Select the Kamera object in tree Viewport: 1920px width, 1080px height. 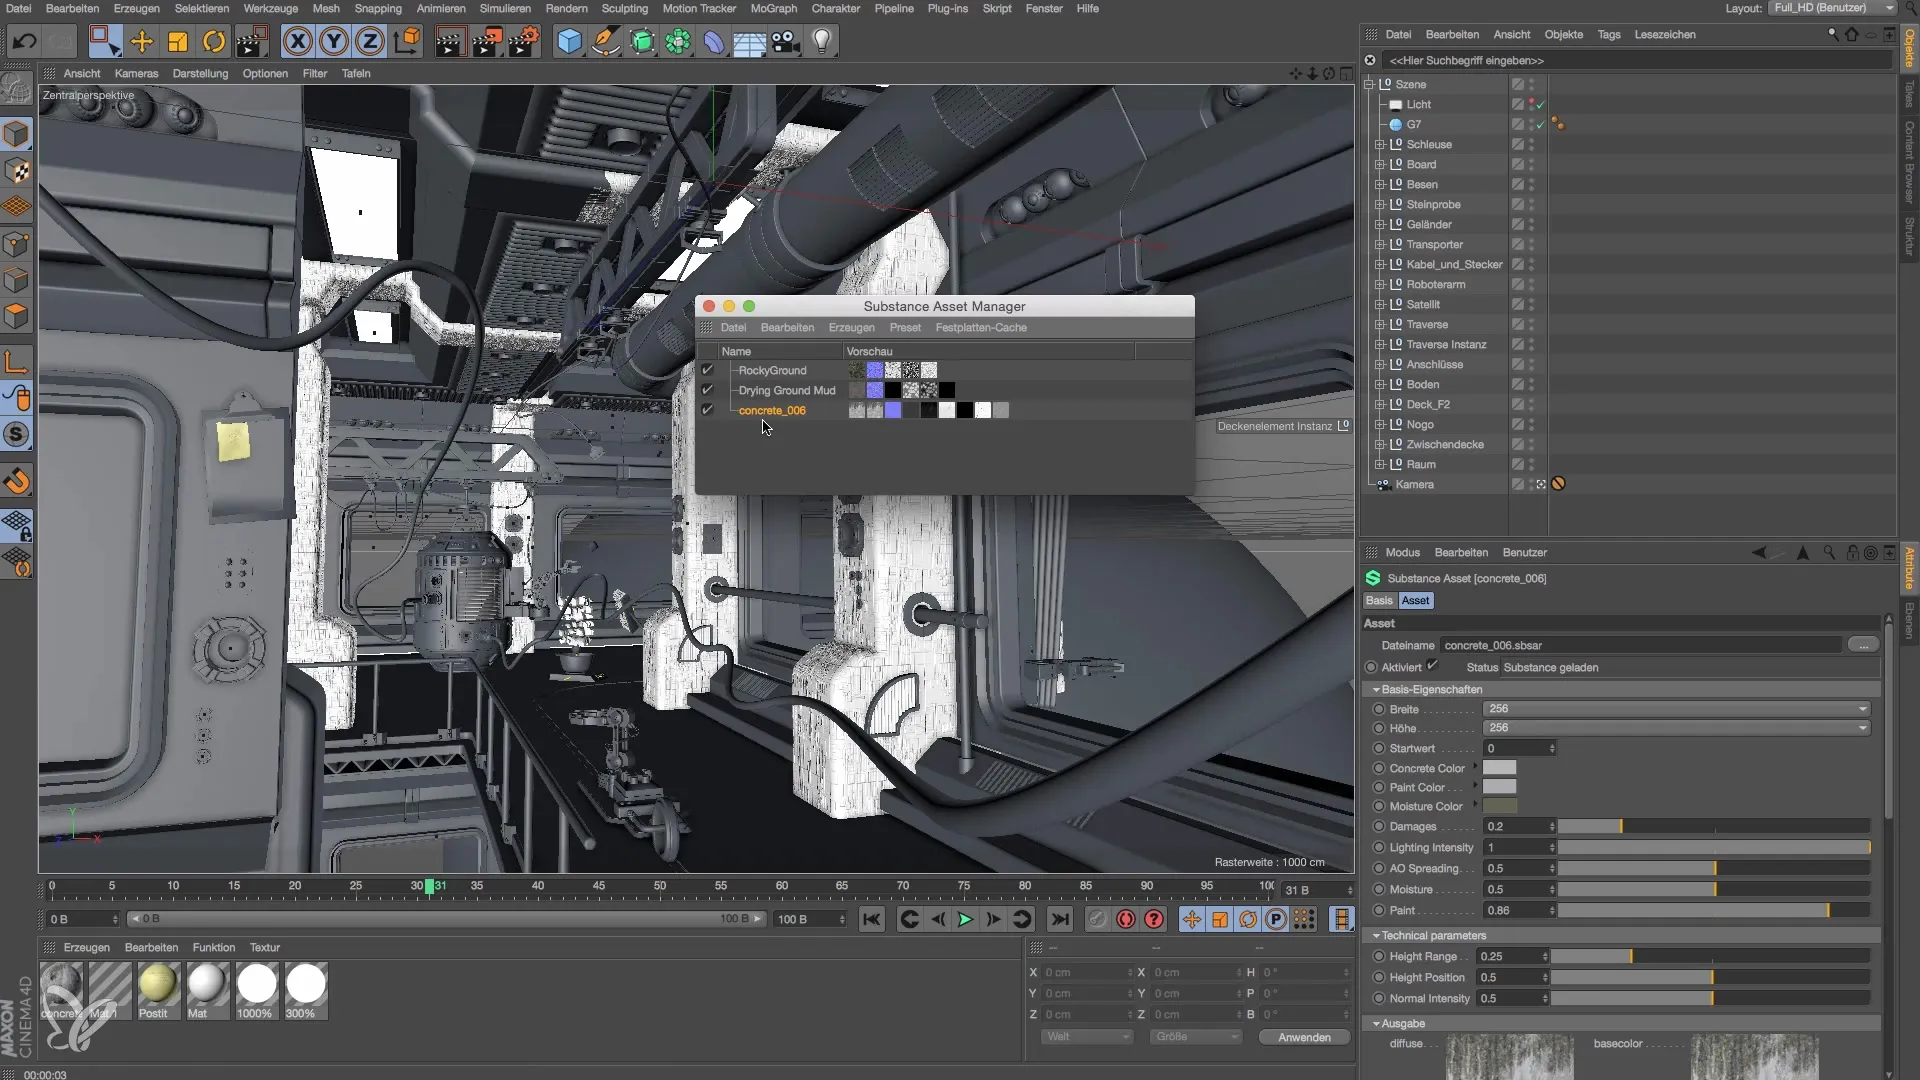(1414, 484)
